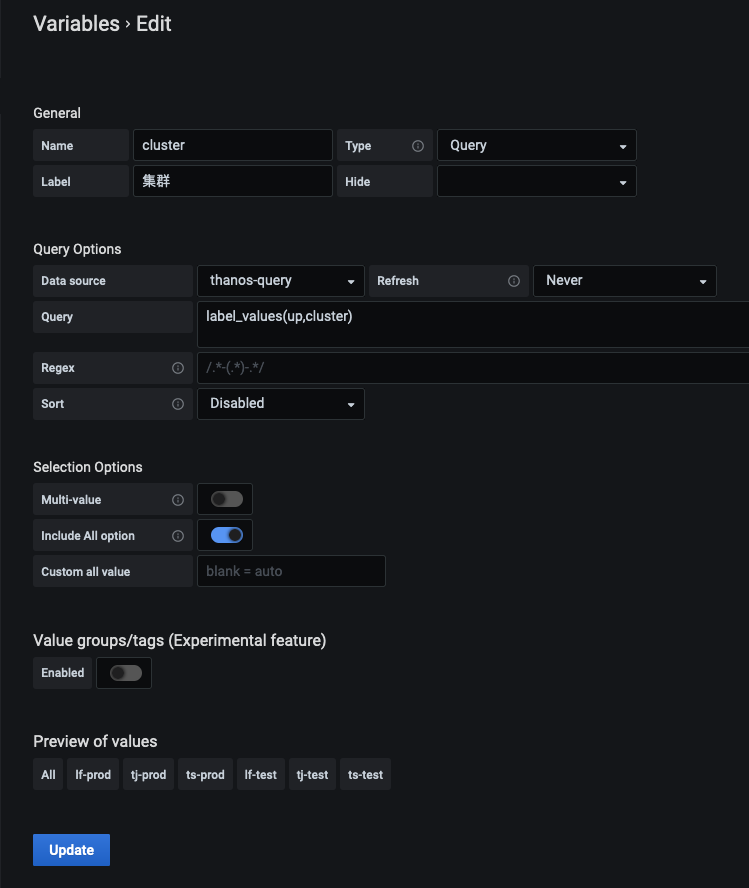Click the Multi-value info icon
This screenshot has height=888, width=749.
[178, 500]
